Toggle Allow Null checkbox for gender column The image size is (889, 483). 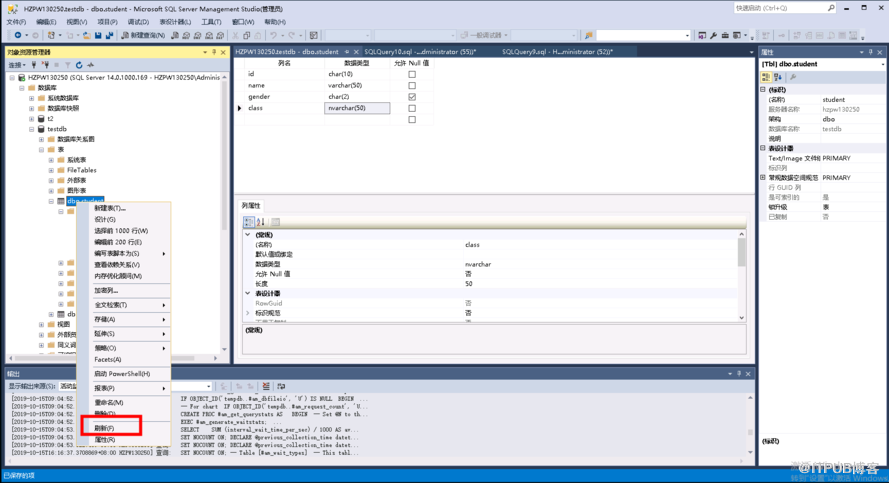(x=411, y=97)
